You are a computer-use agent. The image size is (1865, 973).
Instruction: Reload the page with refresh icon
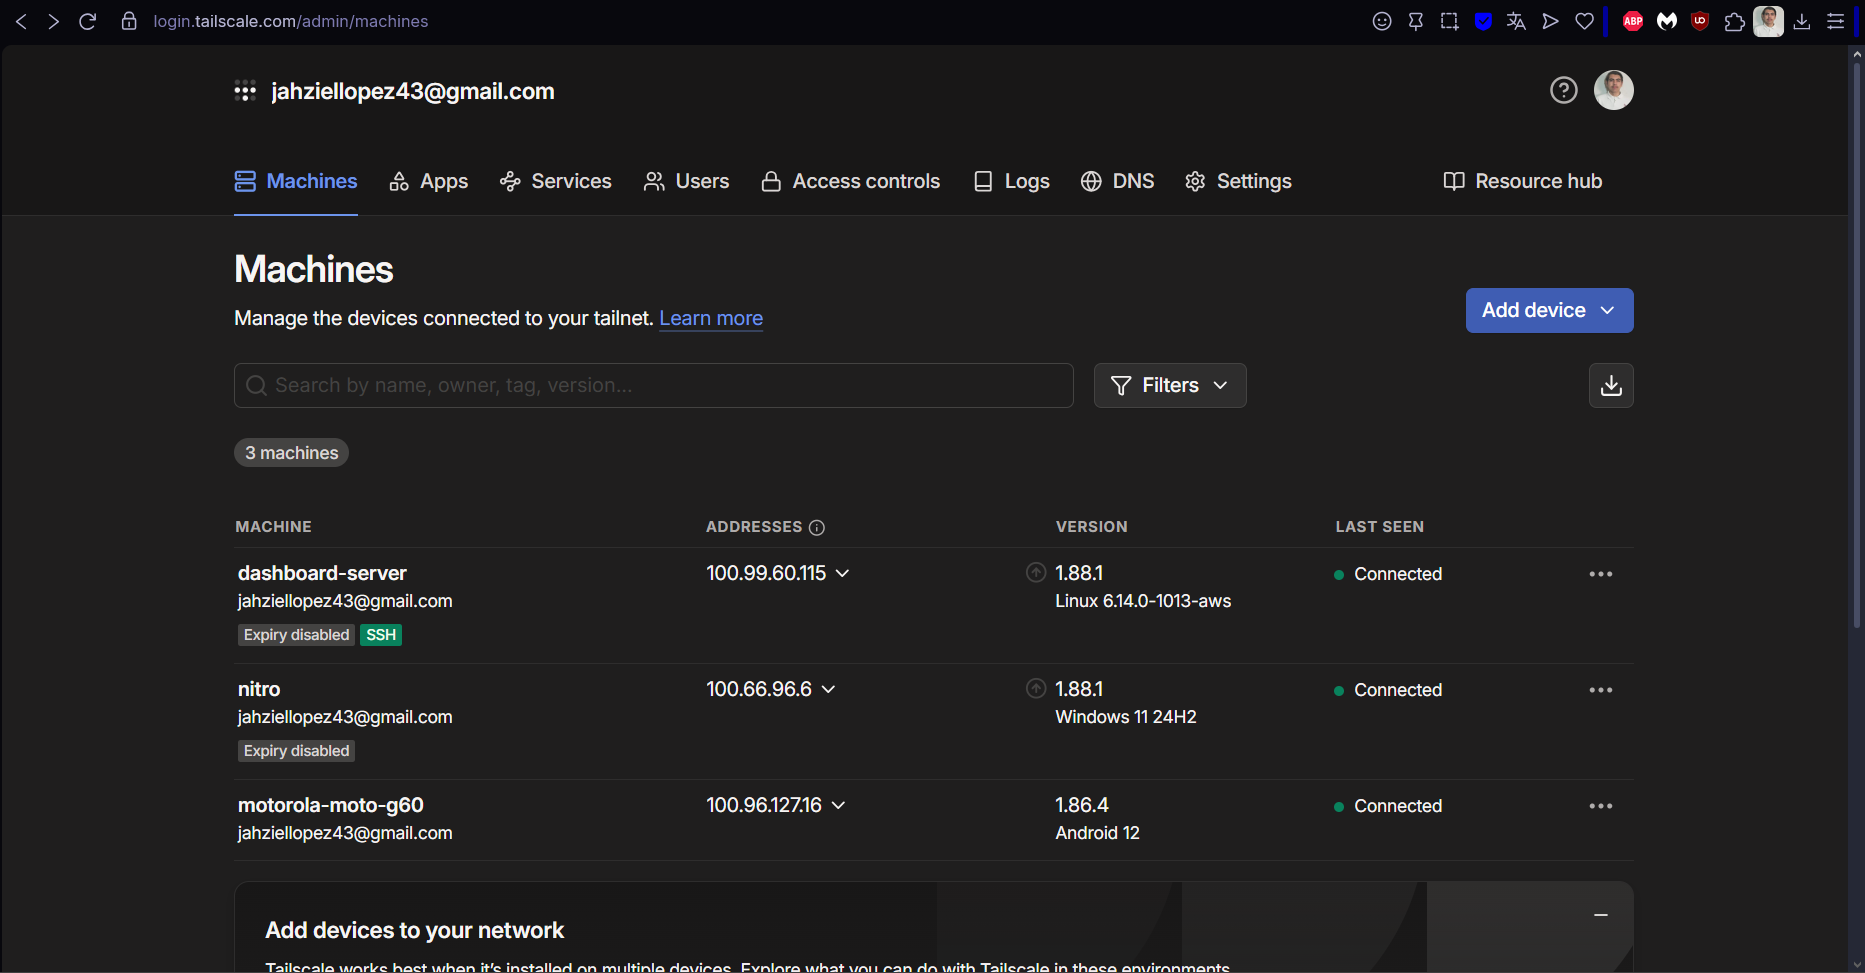pos(88,21)
